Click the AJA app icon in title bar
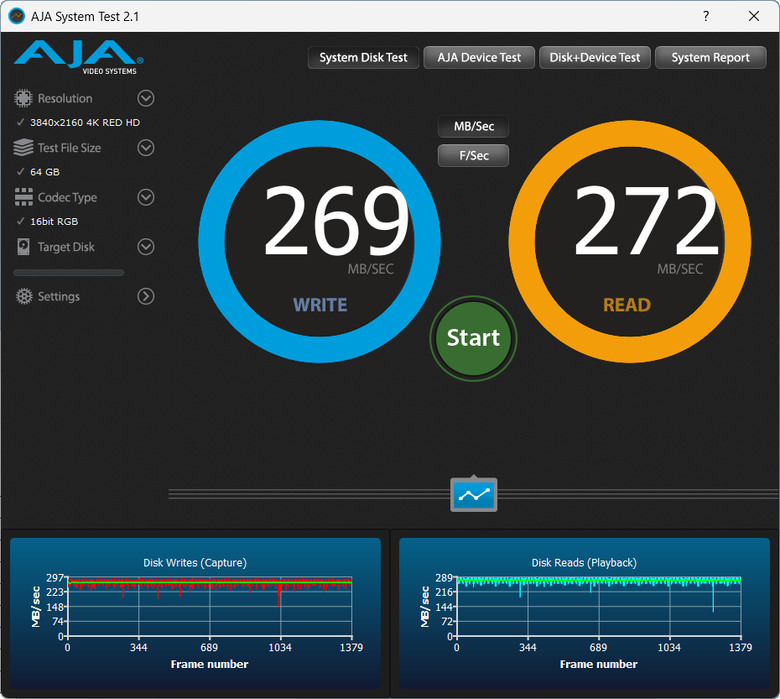 17,16
